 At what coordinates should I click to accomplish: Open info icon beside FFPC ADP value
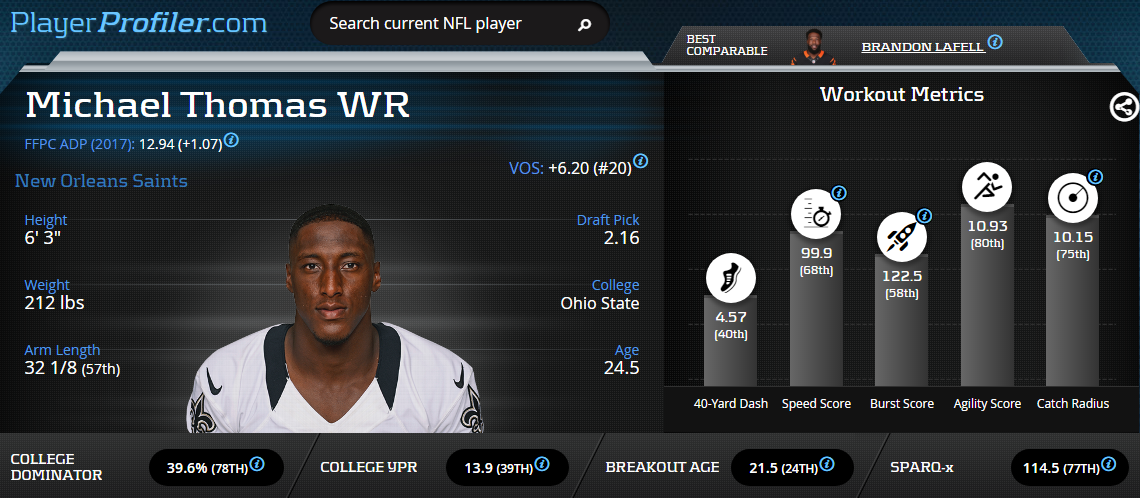[x=231, y=140]
